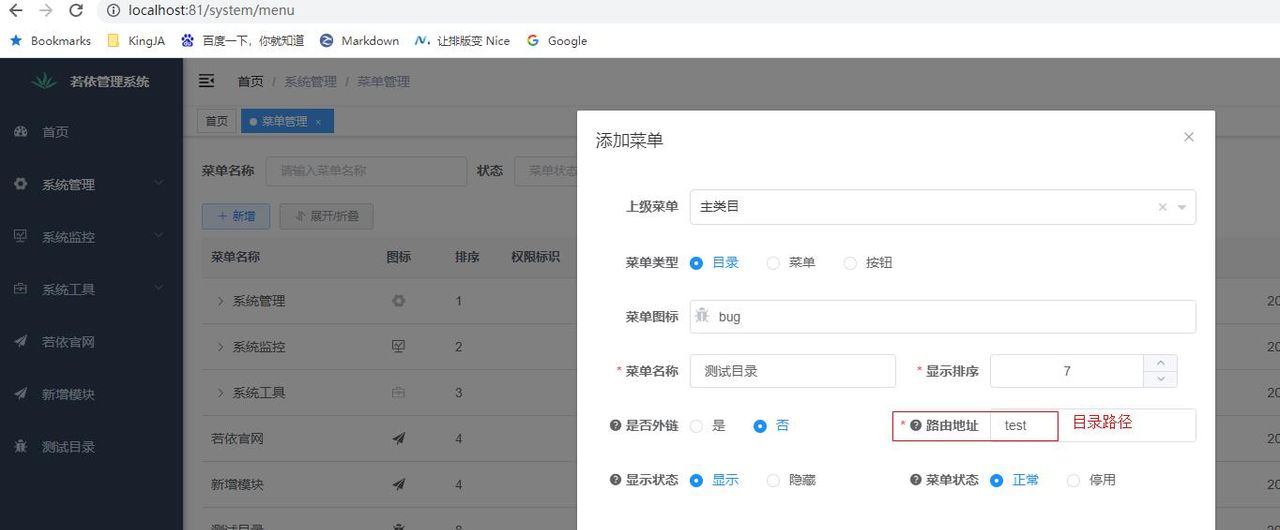Increase 显示排序 with up stepper arrow

1160,363
